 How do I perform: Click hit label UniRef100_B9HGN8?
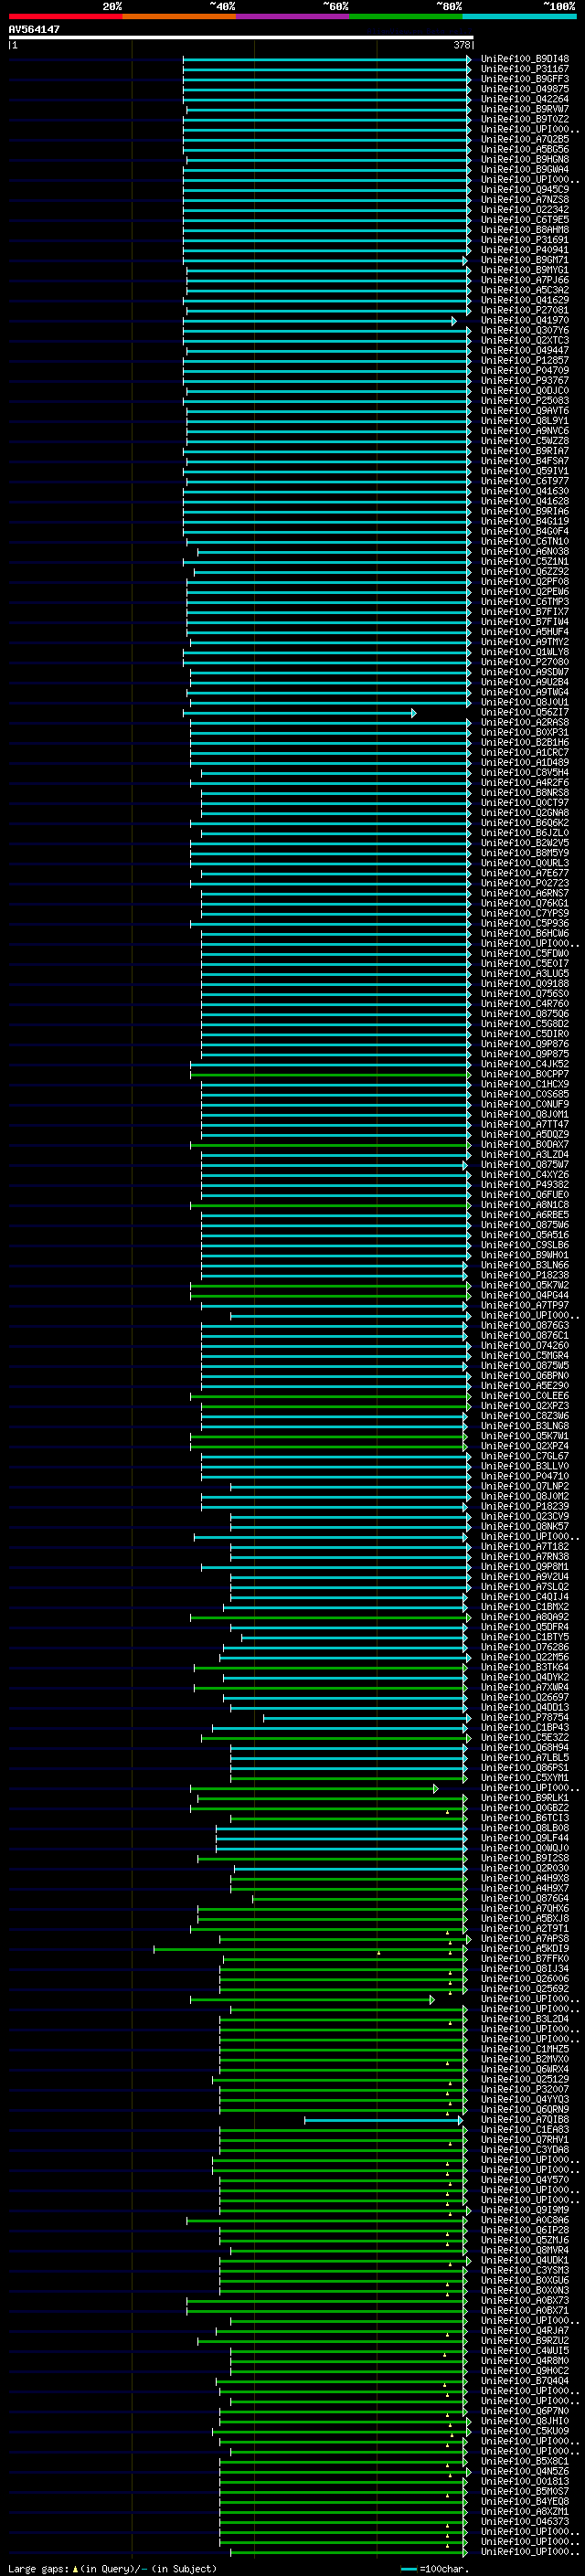[525, 159]
